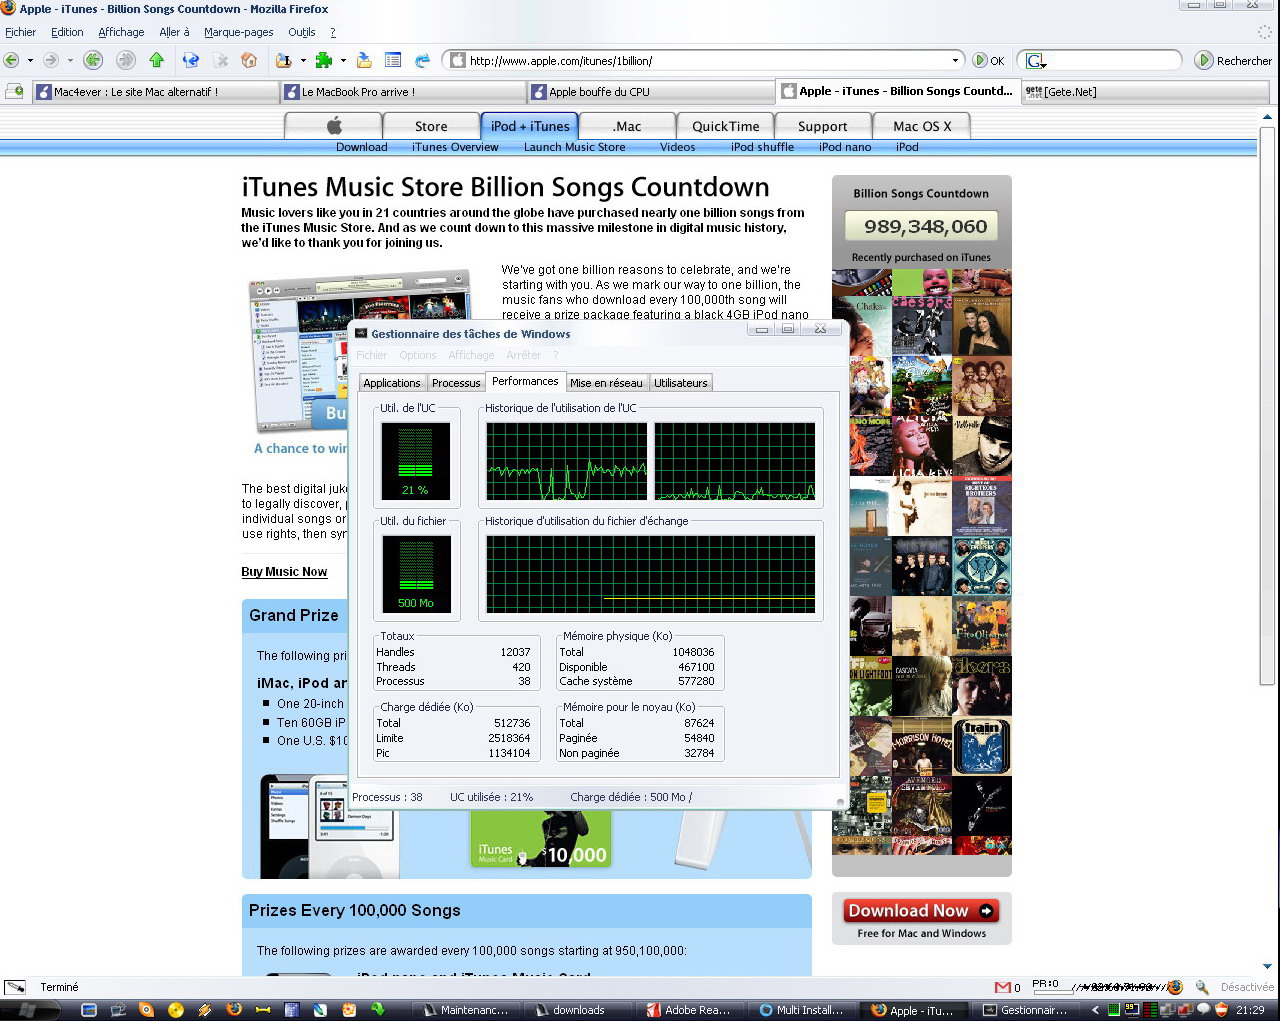Click the green puzzle-piece extensions icon
The width and height of the screenshot is (1280, 1021).
(324, 60)
